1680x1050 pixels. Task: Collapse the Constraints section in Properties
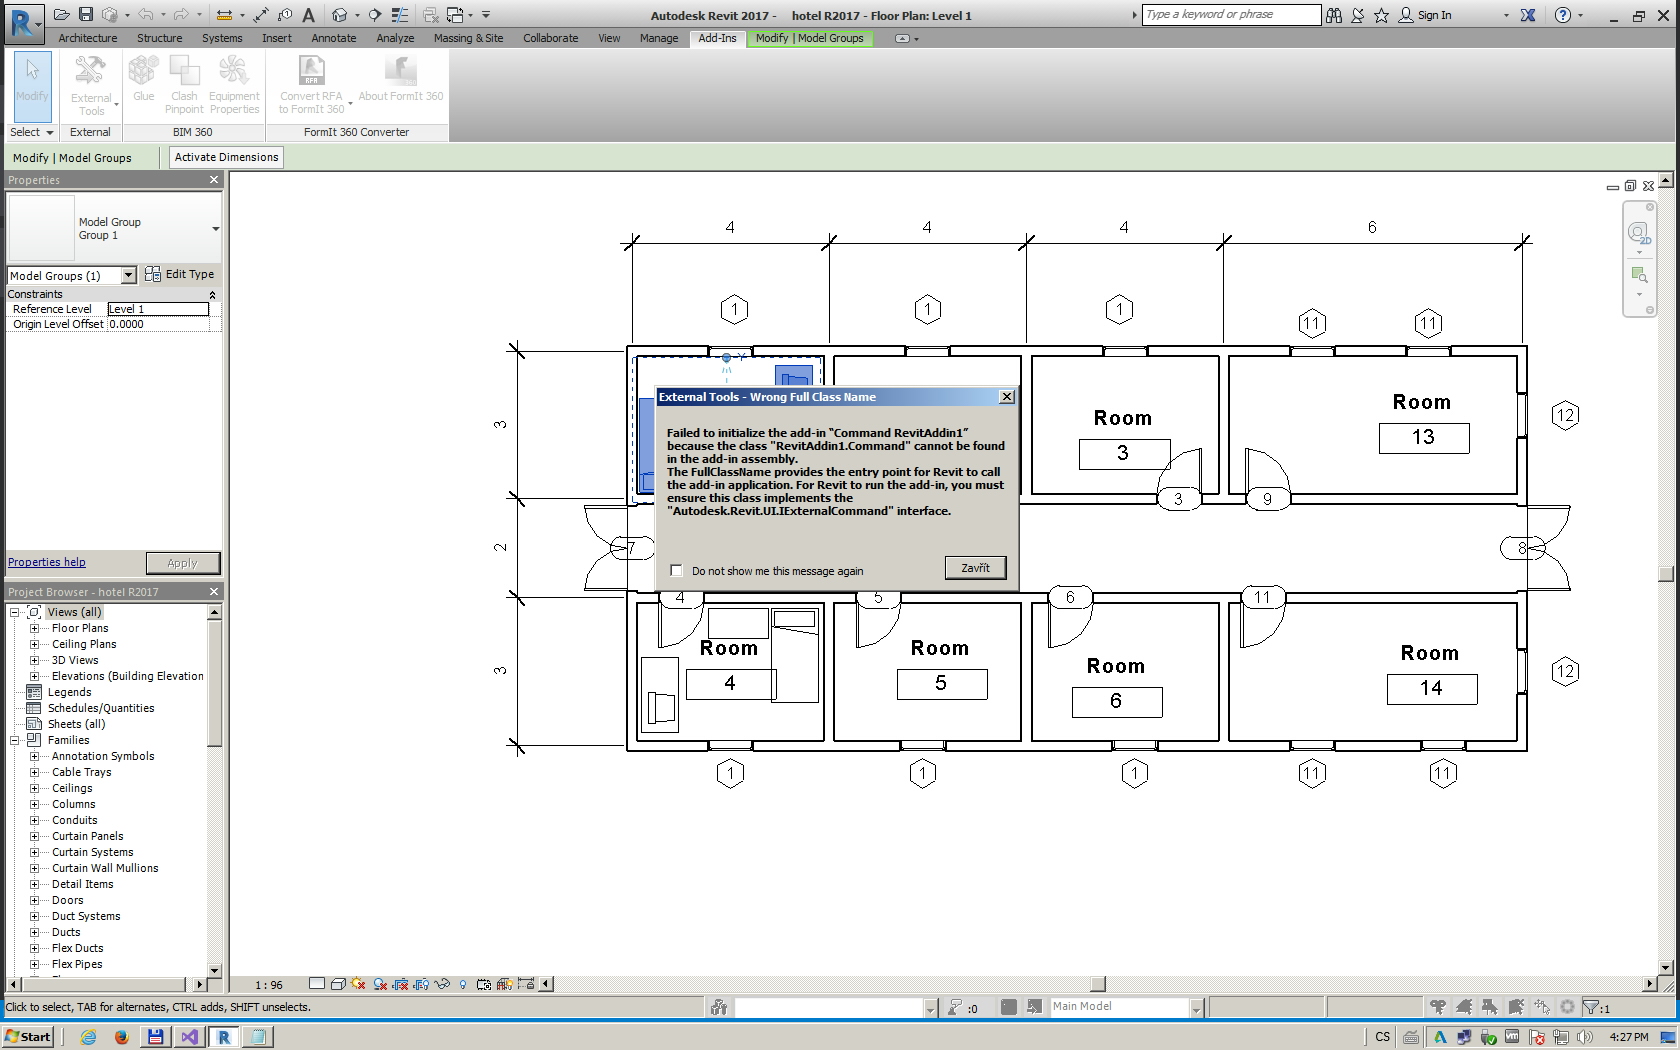[212, 293]
